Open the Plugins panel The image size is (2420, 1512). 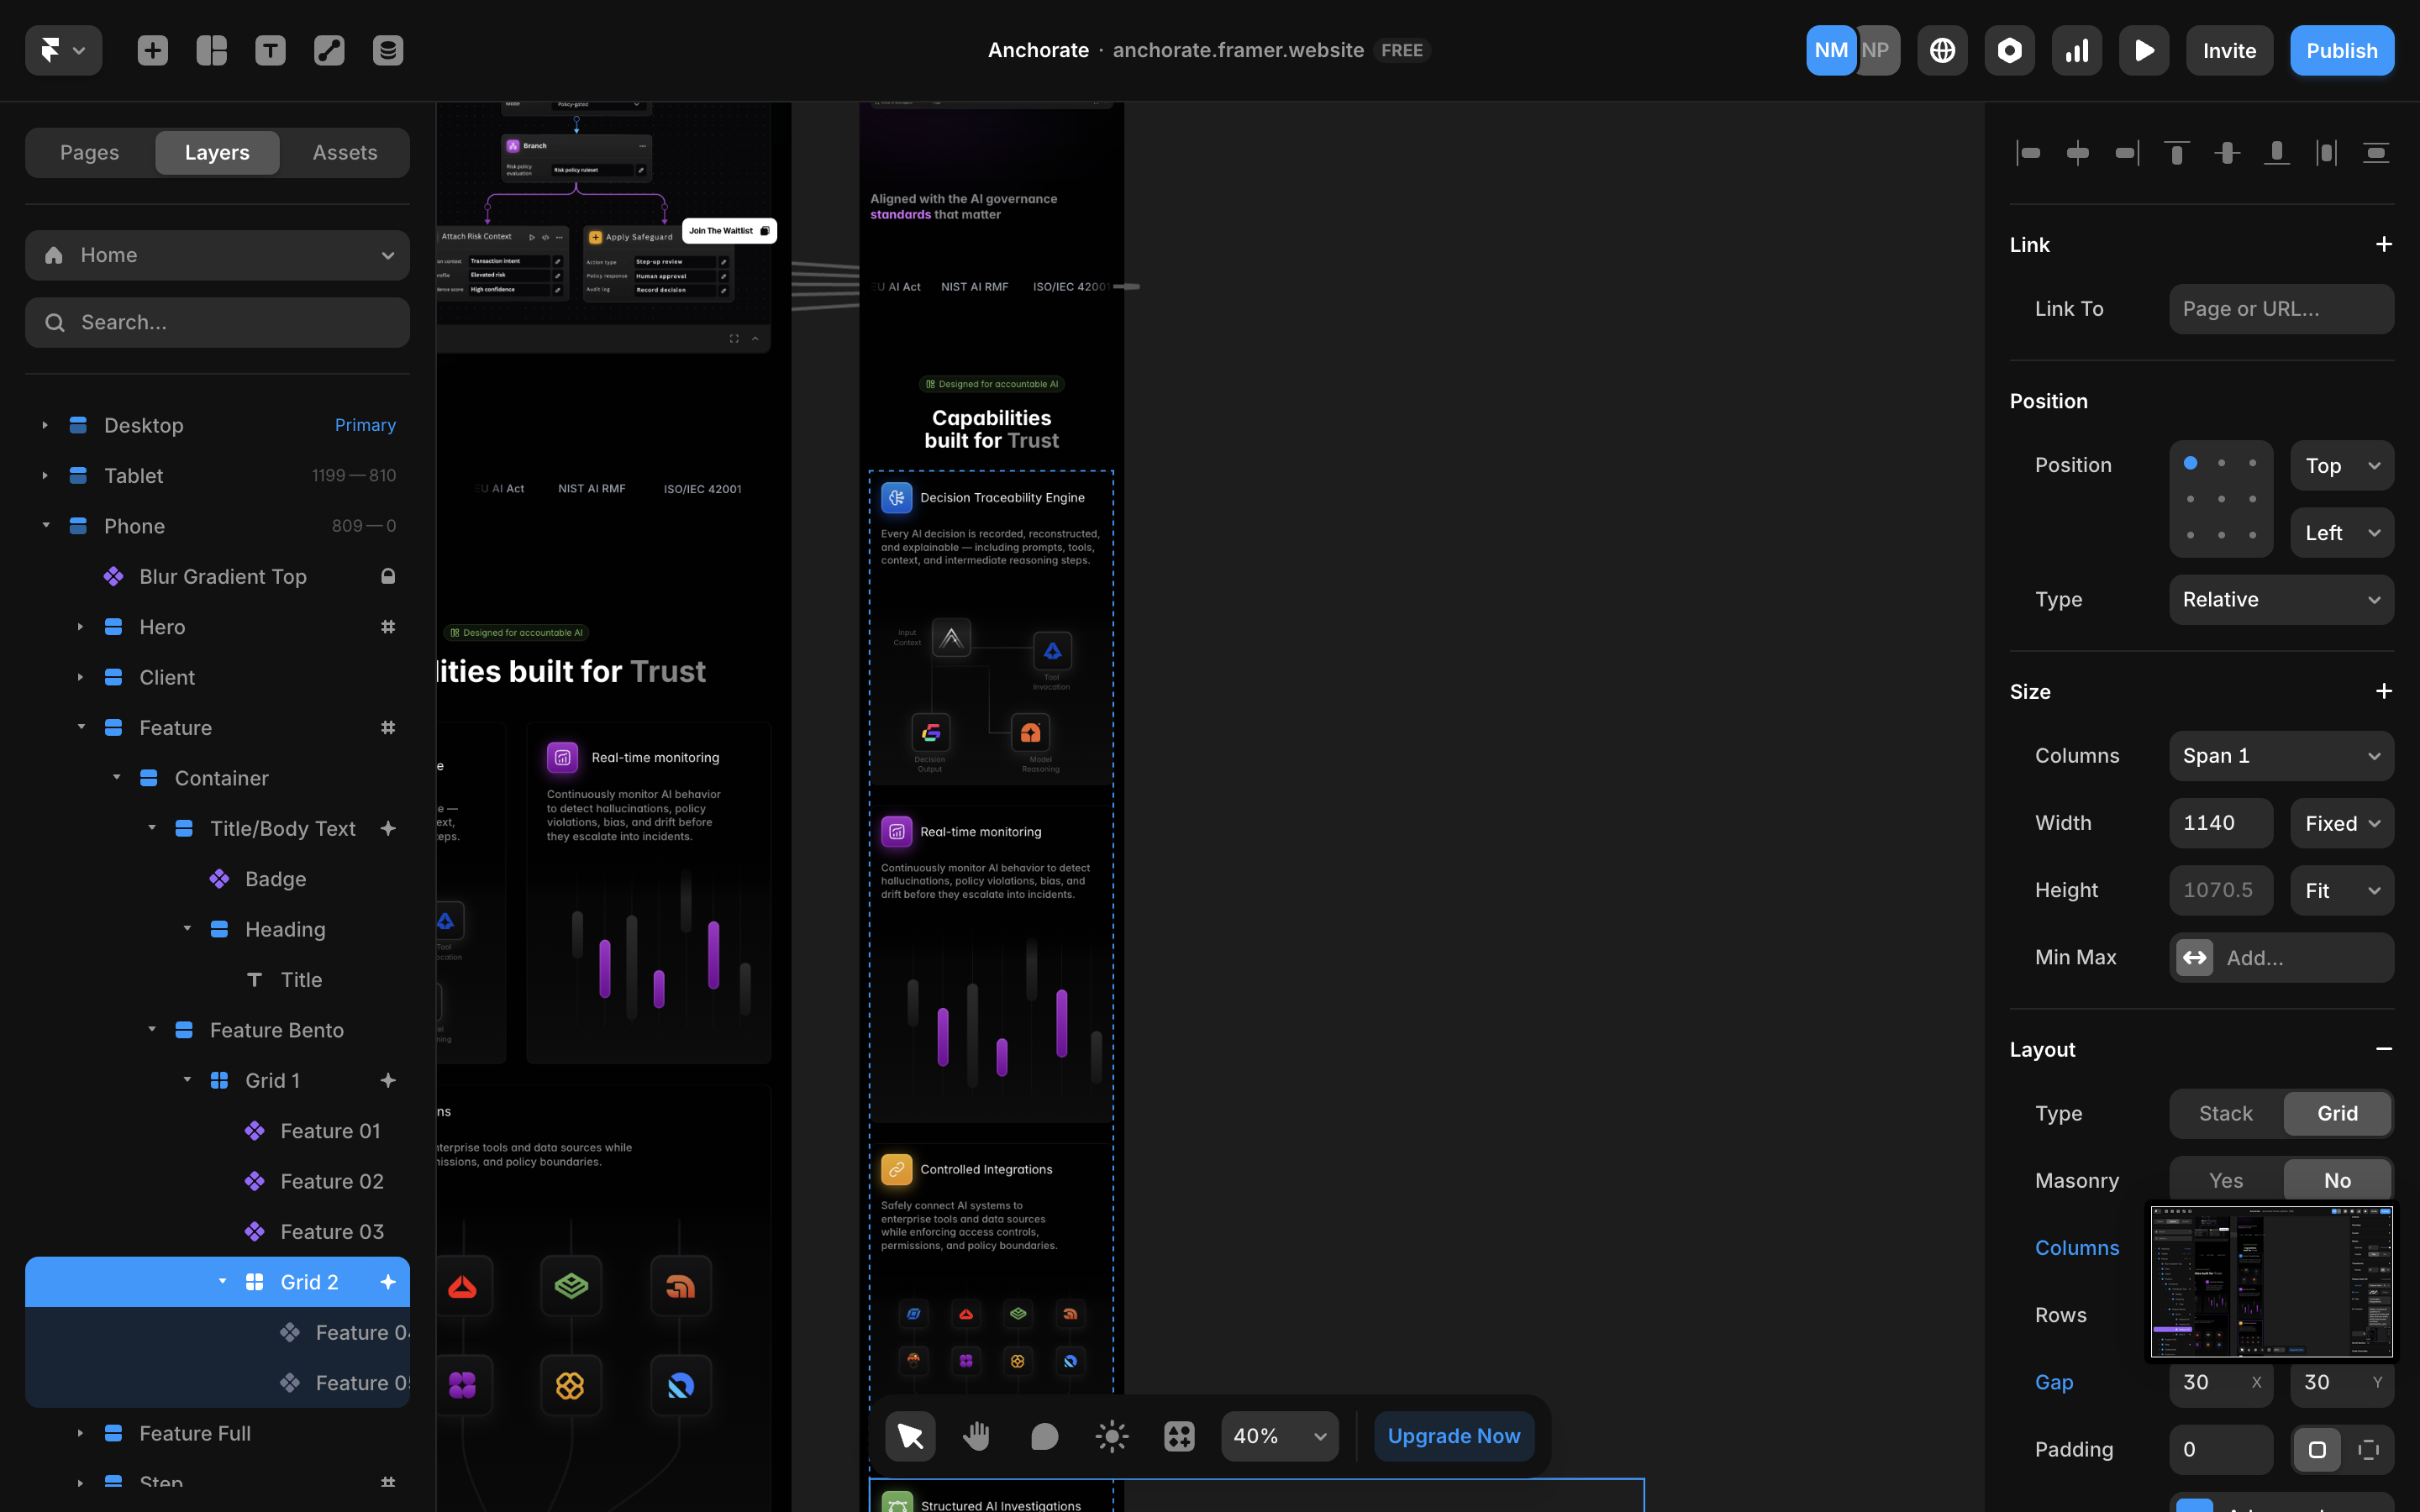[x=2009, y=50]
